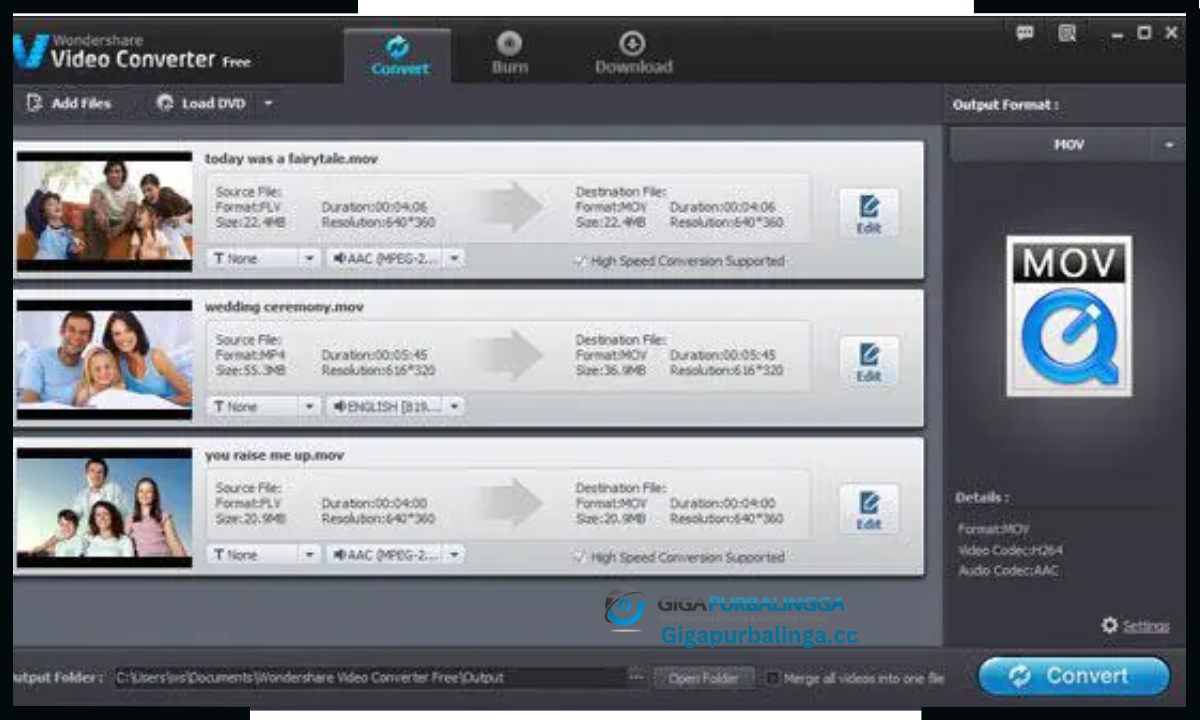The image size is (1200, 720).
Task: Click the Add Files document icon
Action: 35,102
